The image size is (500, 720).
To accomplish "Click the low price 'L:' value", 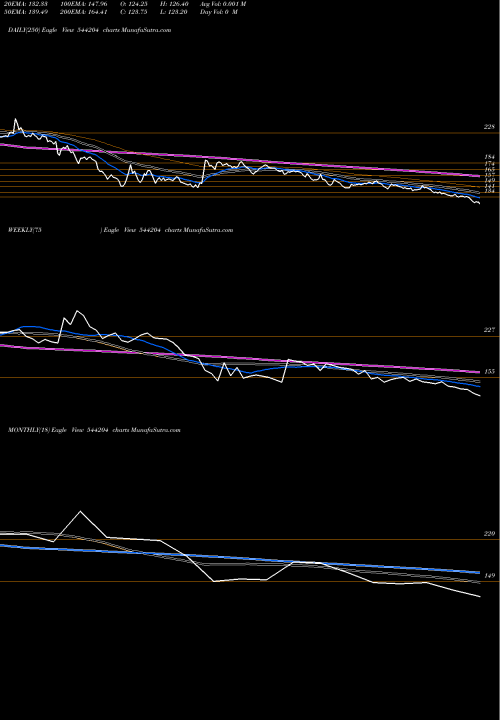I will click(176, 12).
